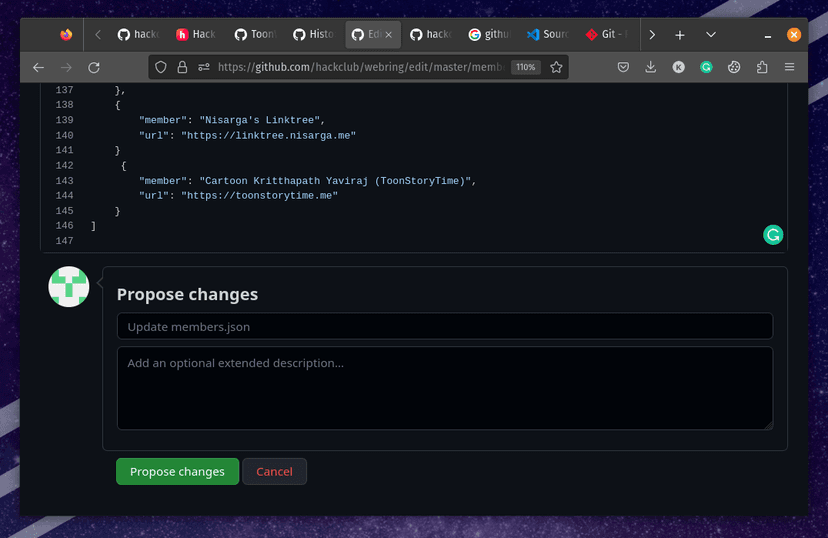Image resolution: width=828 pixels, height=538 pixels.
Task: Reload the page with refresh icon
Action: (94, 67)
